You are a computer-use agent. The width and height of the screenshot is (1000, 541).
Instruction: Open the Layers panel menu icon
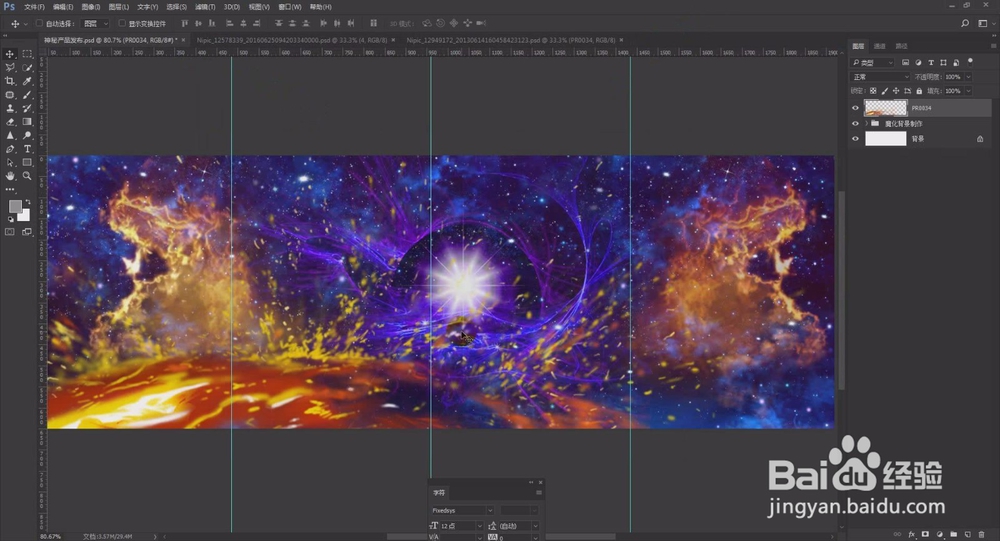[993, 46]
